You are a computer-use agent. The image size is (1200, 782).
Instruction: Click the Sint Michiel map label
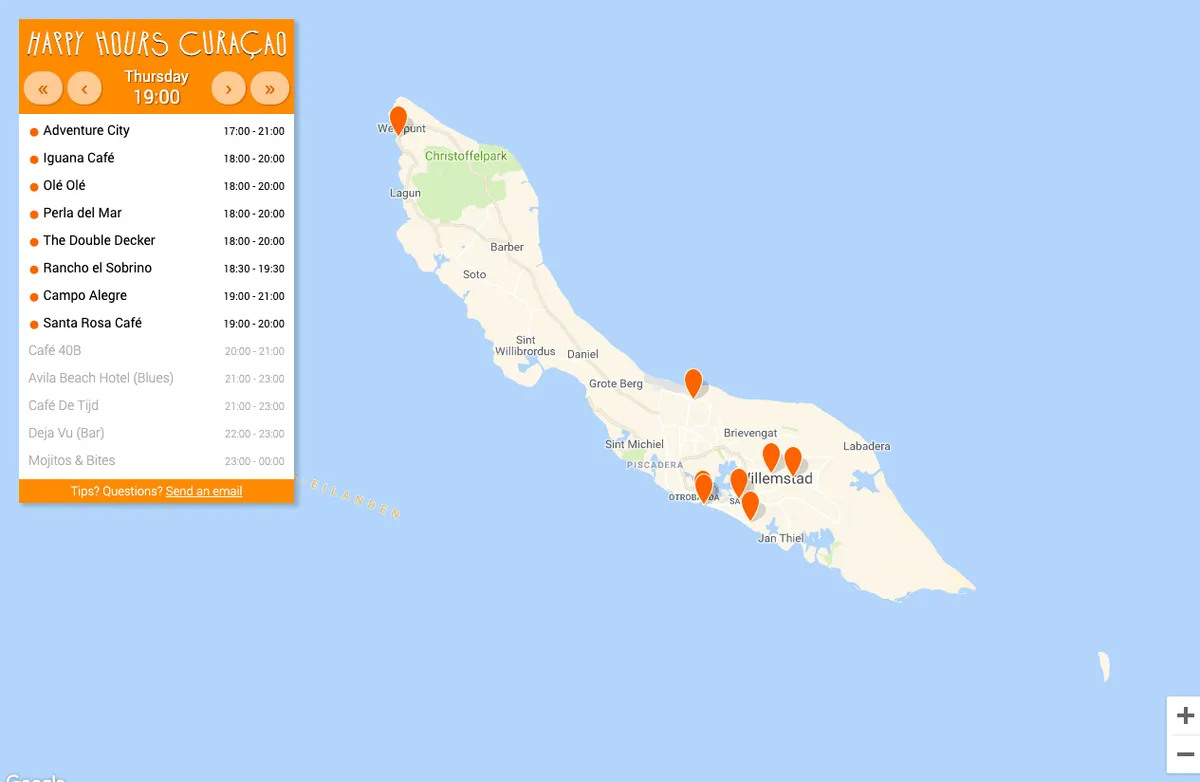tap(635, 444)
